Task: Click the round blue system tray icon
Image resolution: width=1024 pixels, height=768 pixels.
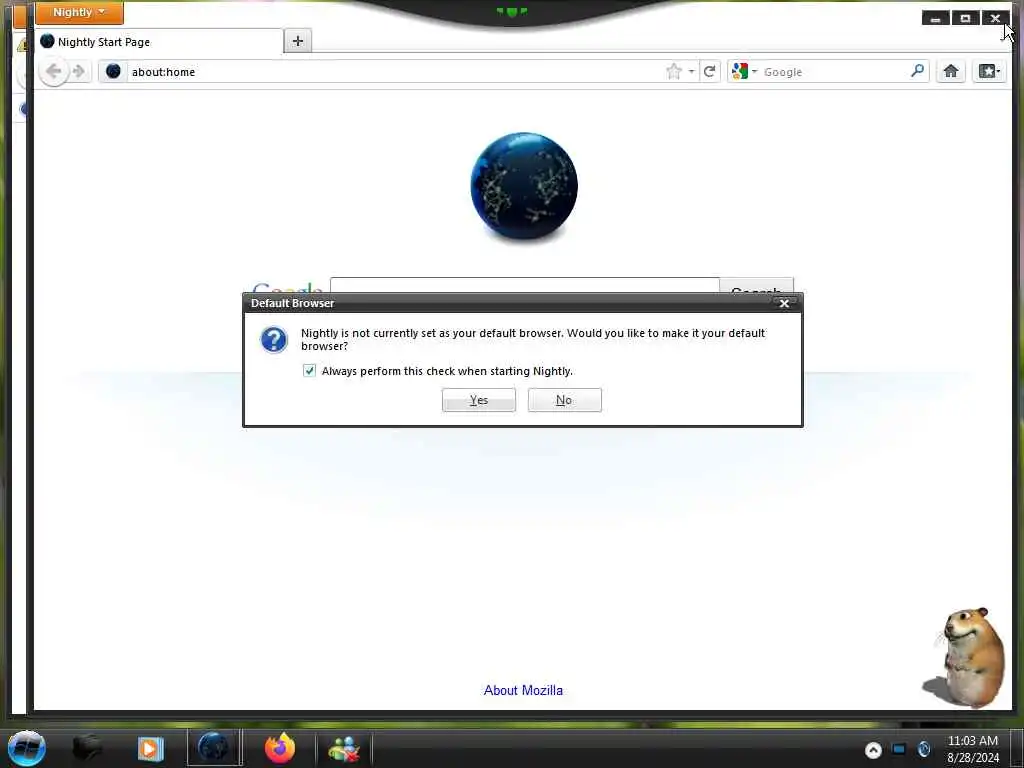Action: click(x=923, y=749)
